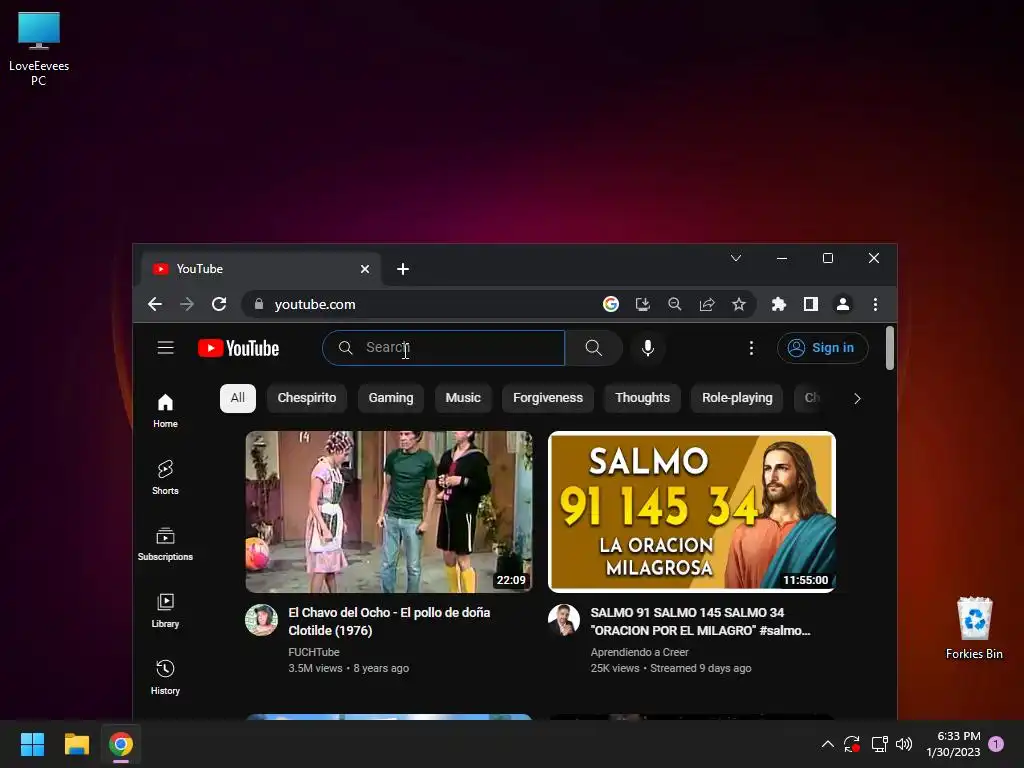The width and height of the screenshot is (1024, 768).
Task: Click the Sign in button
Action: (822, 348)
